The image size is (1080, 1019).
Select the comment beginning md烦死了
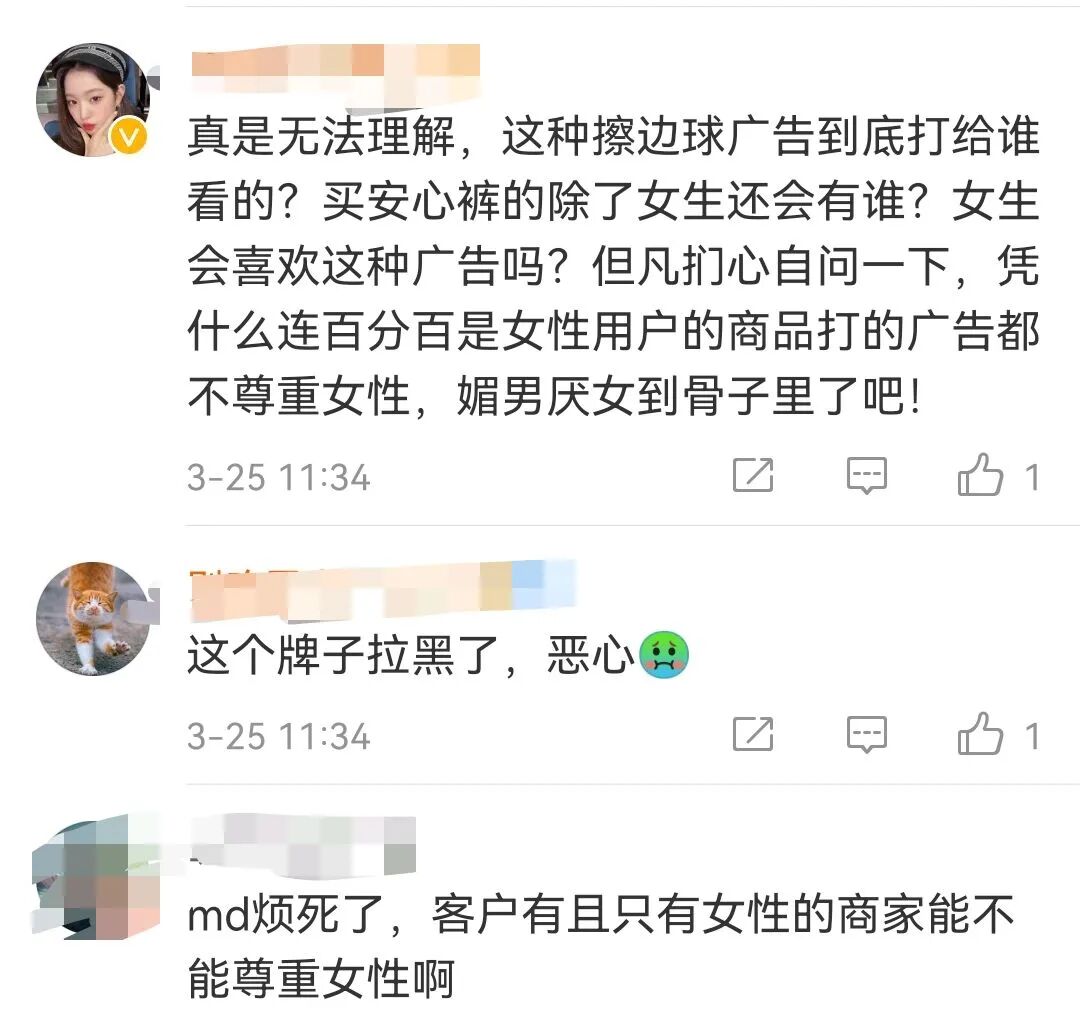[601, 947]
